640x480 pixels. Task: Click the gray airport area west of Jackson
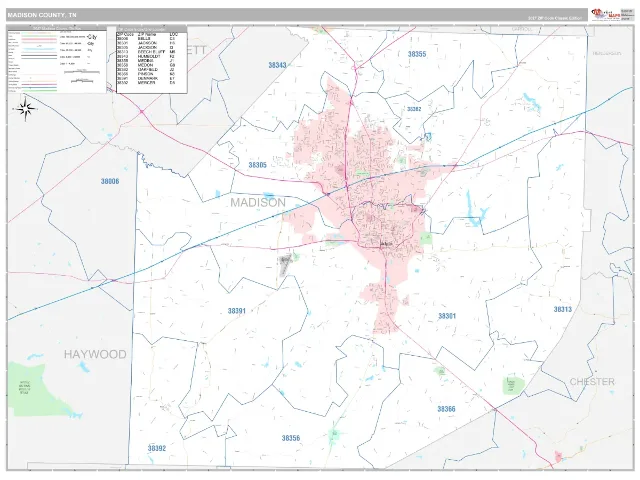[284, 264]
